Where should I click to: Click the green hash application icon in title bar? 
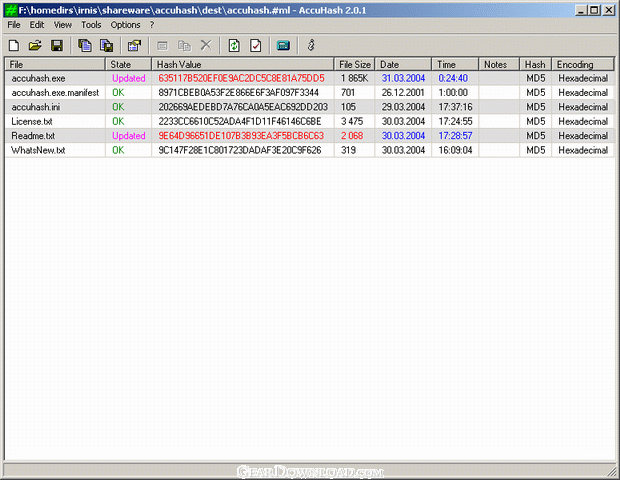coord(11,10)
